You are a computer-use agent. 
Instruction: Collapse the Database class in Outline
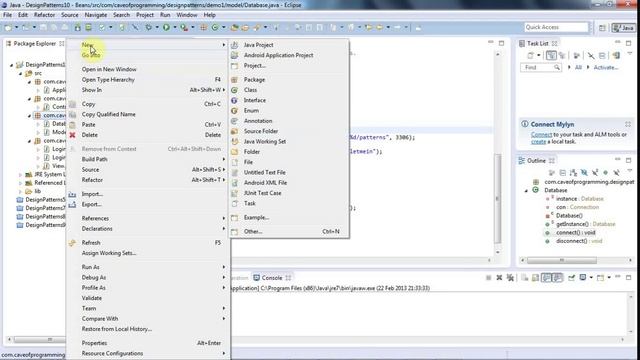(526, 191)
